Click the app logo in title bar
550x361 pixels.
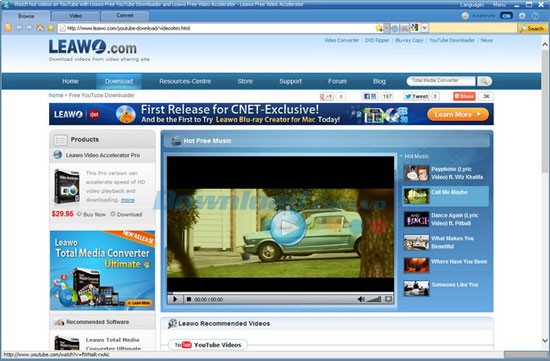(x=6, y=5)
